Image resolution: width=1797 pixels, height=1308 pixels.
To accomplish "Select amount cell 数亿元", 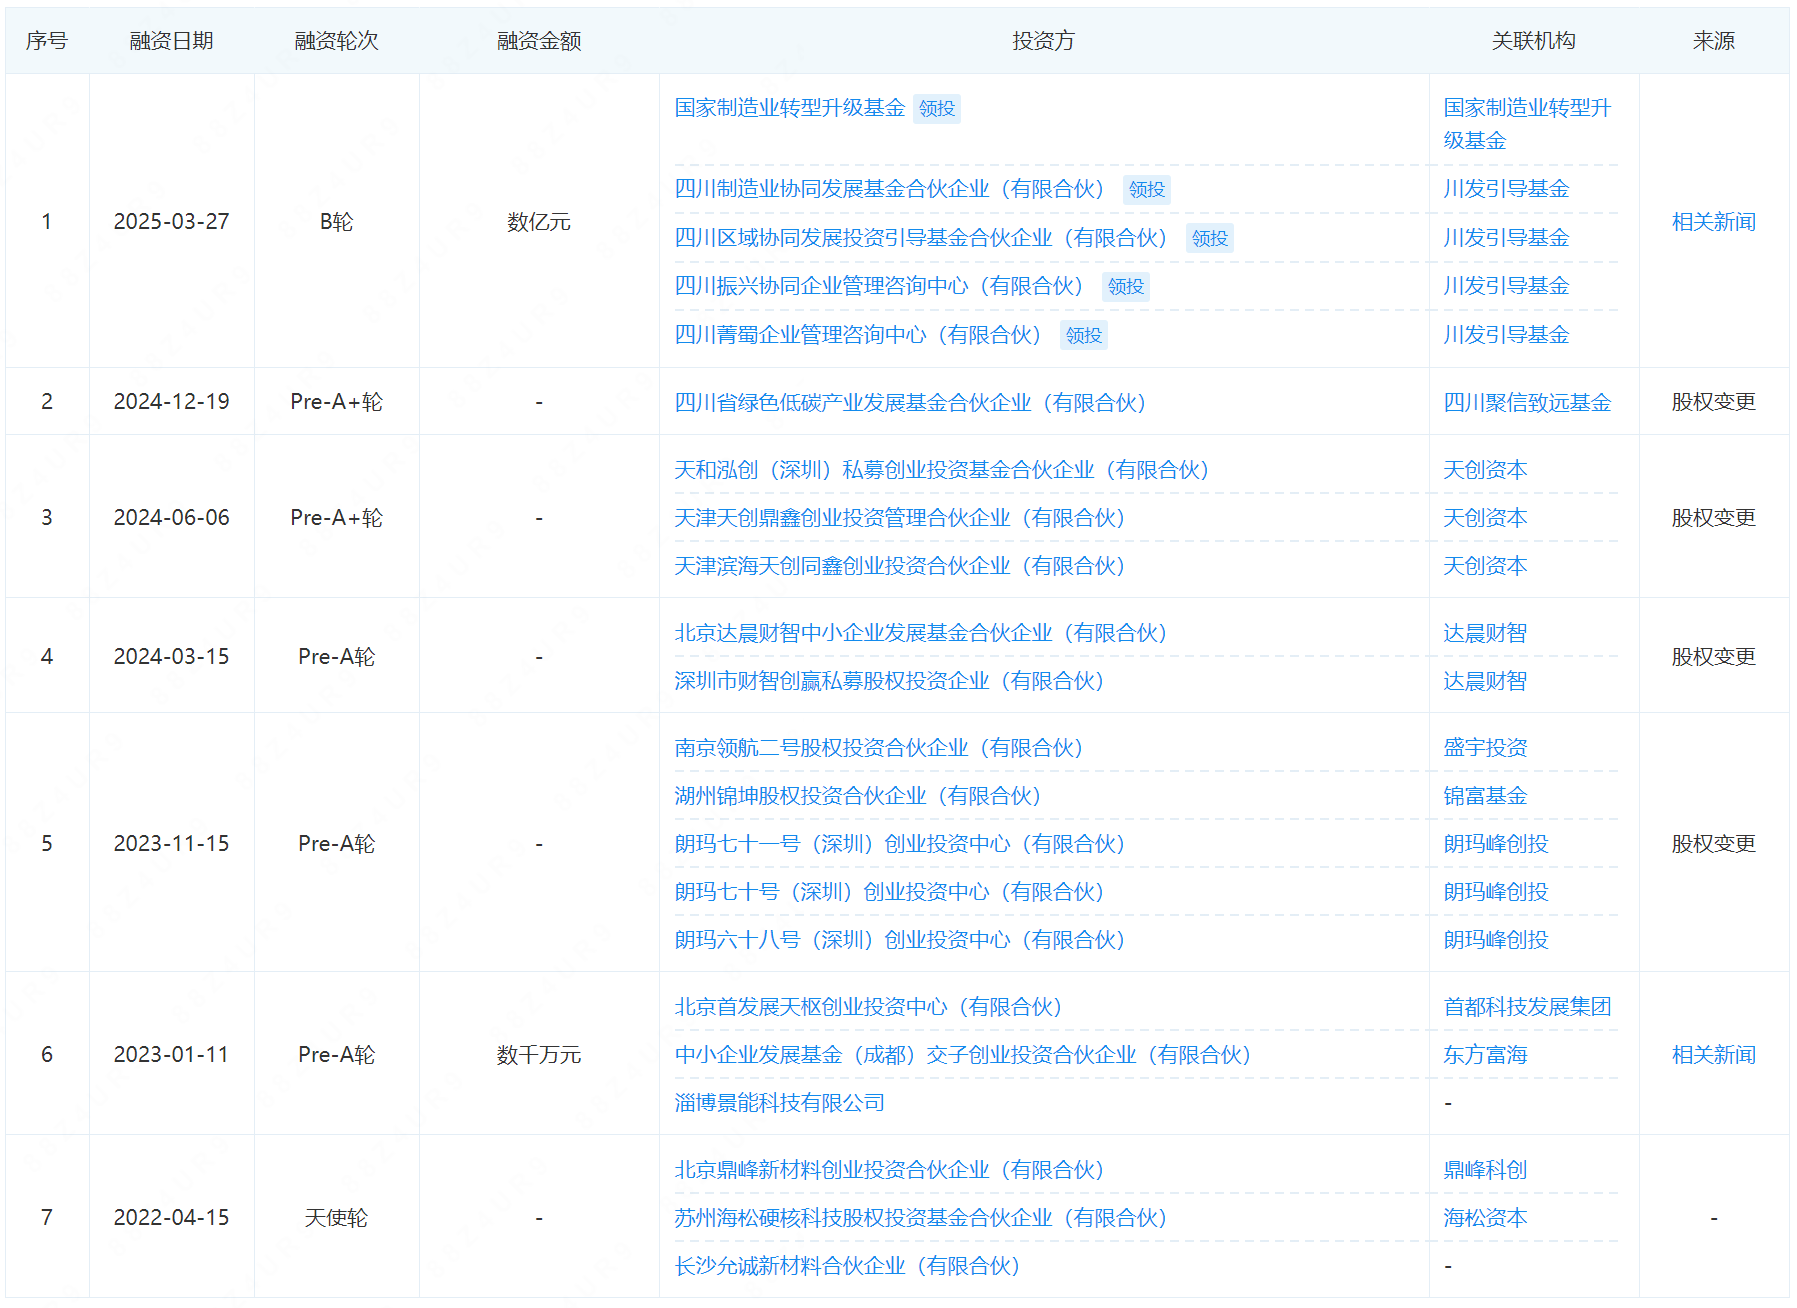I will click(x=539, y=222).
